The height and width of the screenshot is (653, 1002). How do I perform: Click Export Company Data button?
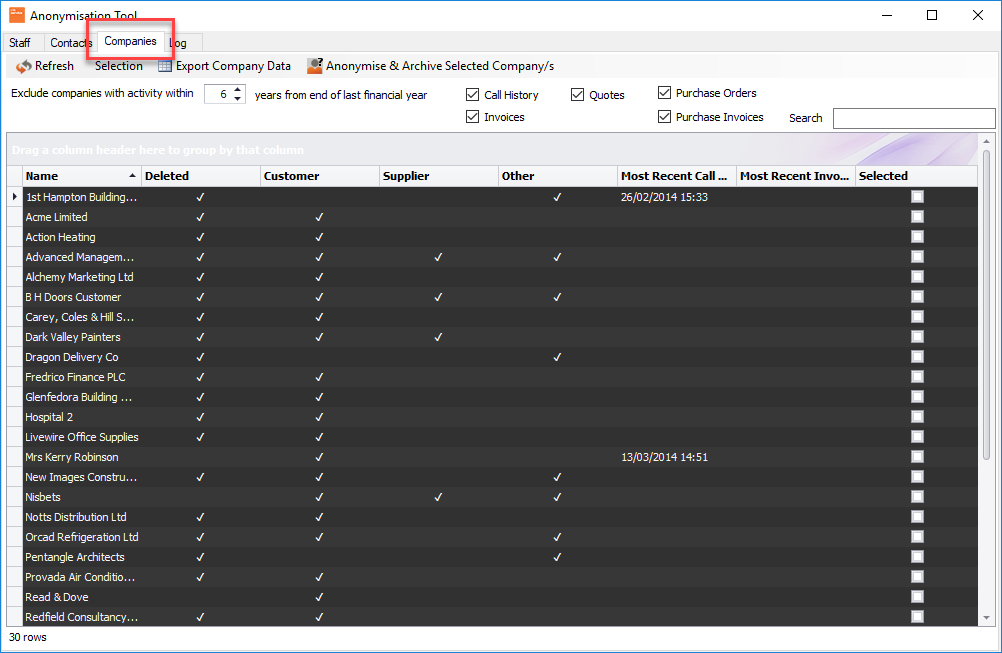[224, 66]
